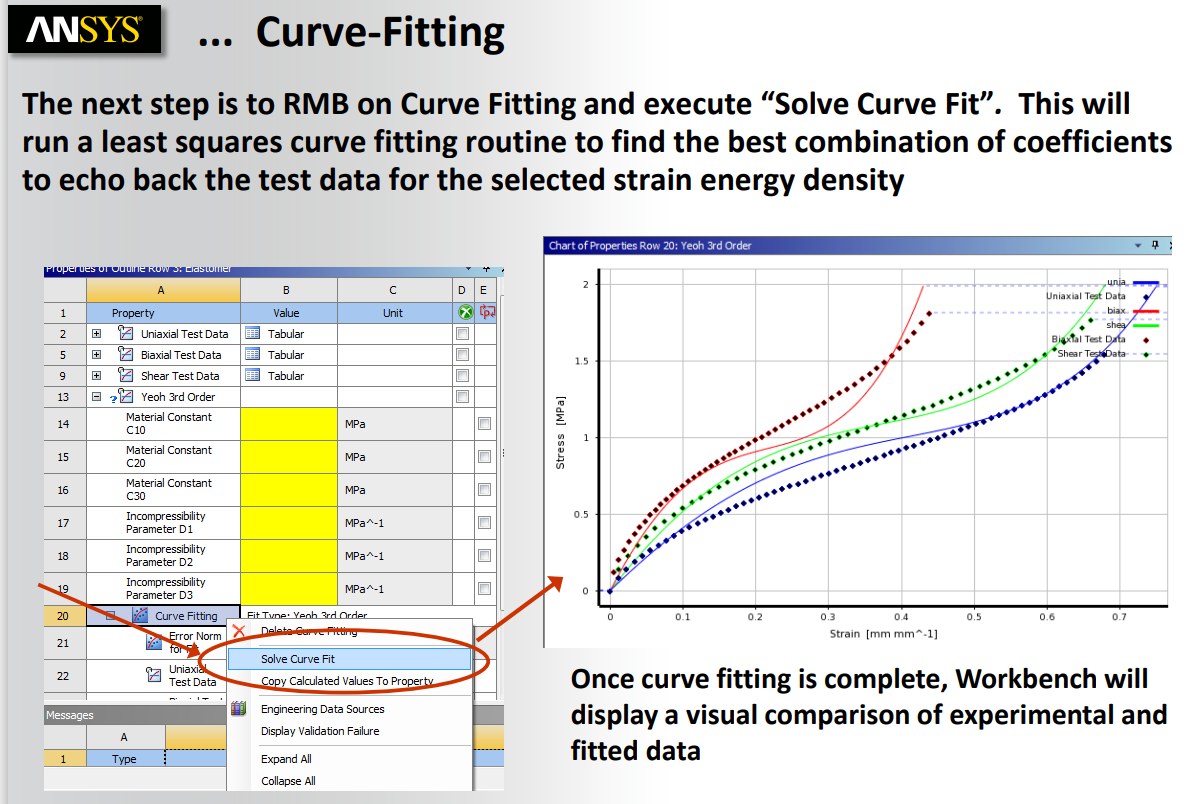Click the Curve Fitting chart icon in row 20
The height and width of the screenshot is (804, 1203).
coord(140,616)
